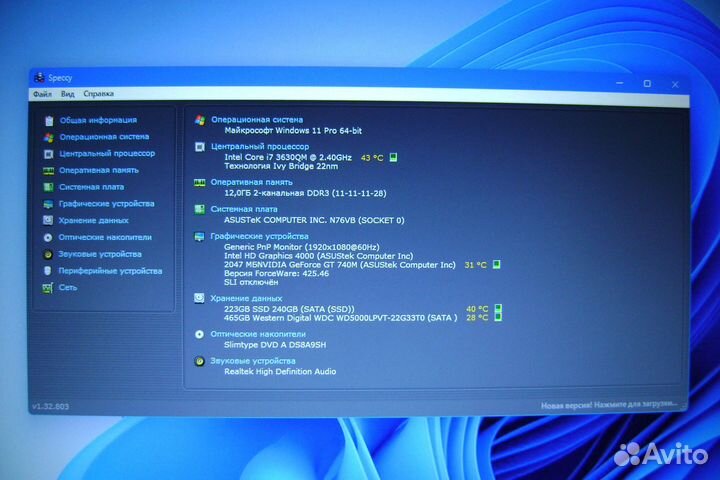Click the GPU temperature indicator next to 31 °C
This screenshot has width=720, height=480.
click(496, 265)
